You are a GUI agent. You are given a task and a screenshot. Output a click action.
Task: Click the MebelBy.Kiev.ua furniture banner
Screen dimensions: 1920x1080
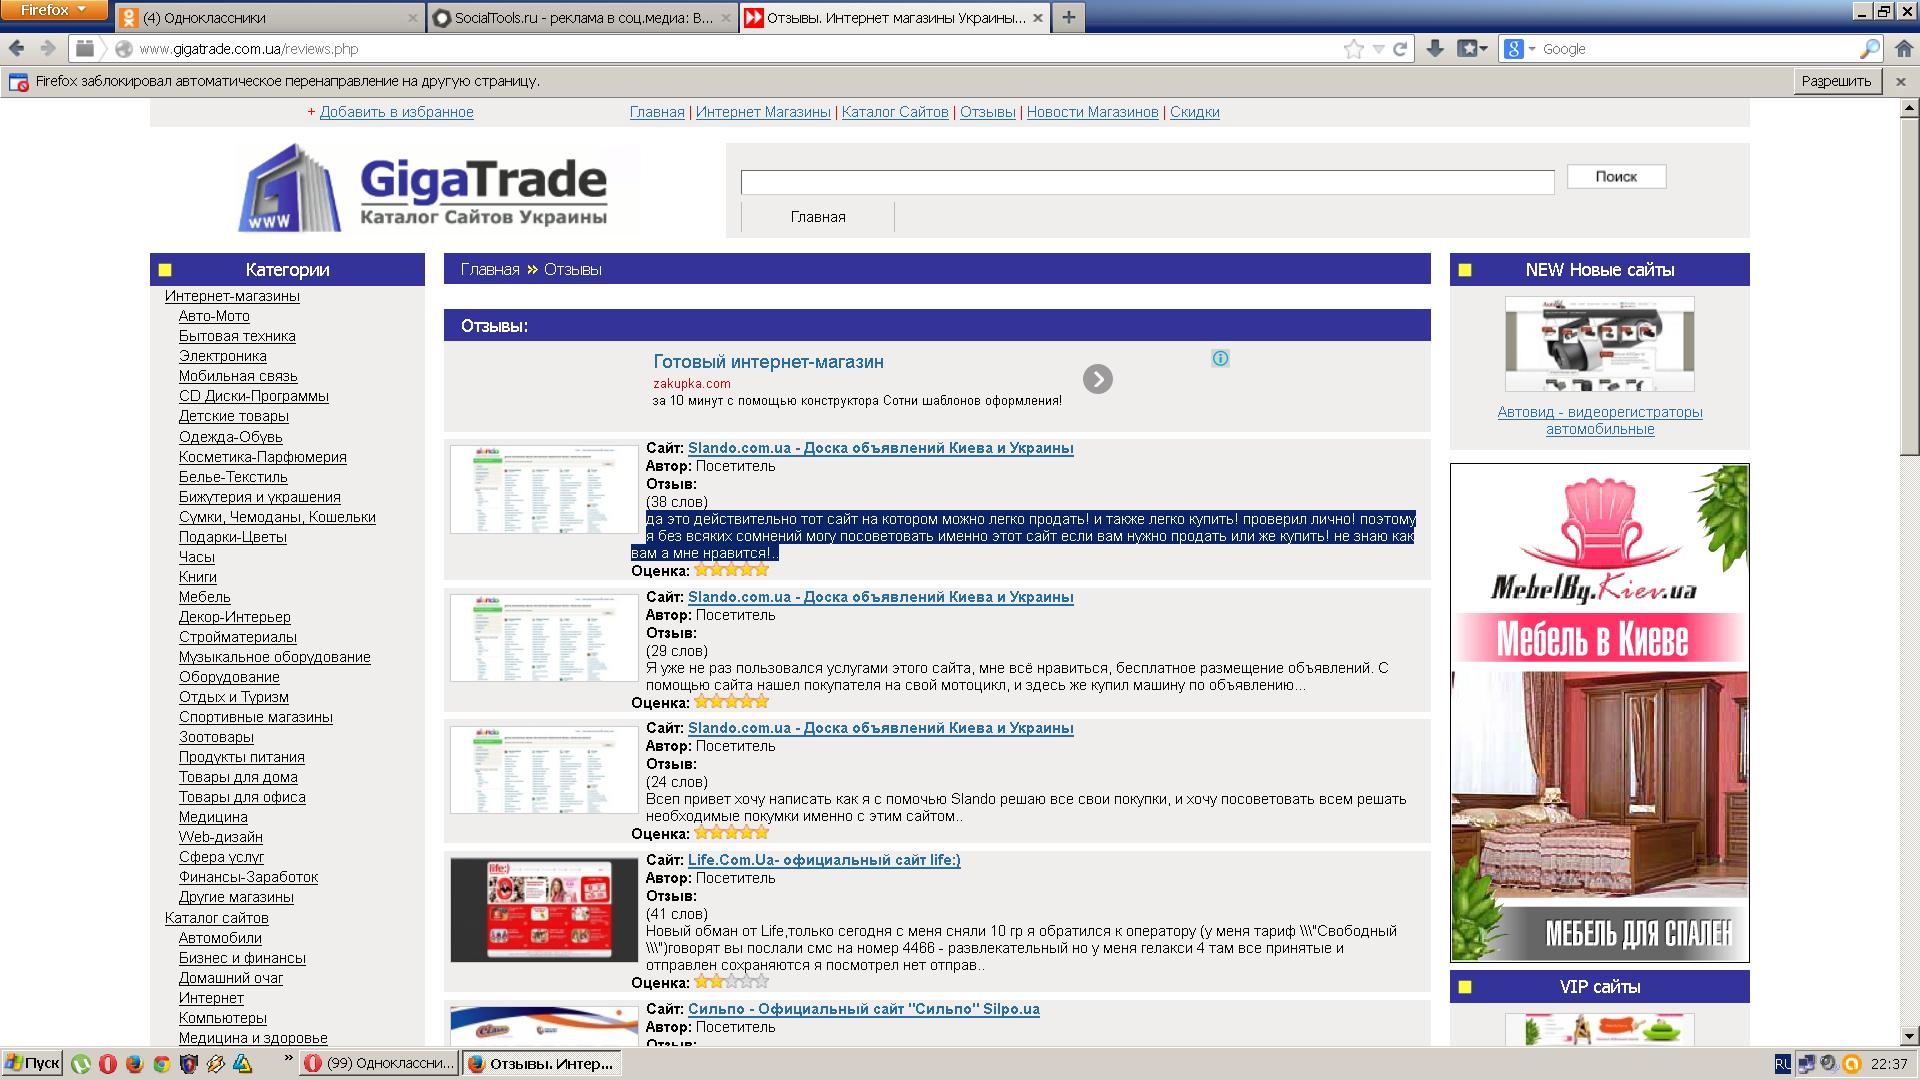click(1600, 712)
